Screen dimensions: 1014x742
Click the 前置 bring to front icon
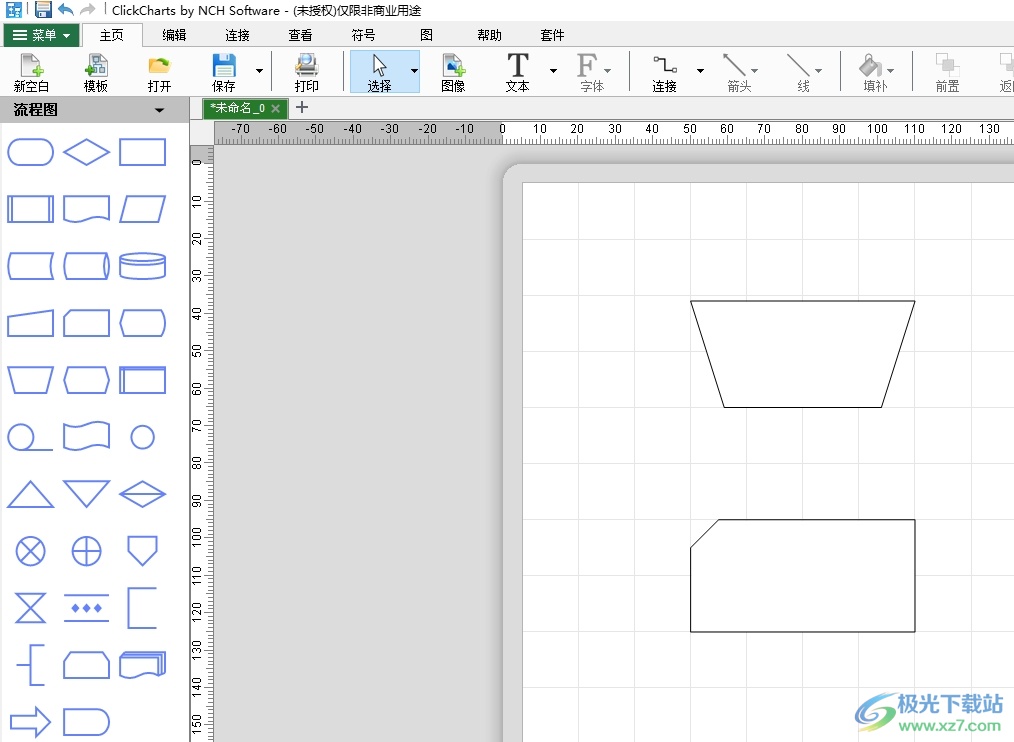pos(947,72)
